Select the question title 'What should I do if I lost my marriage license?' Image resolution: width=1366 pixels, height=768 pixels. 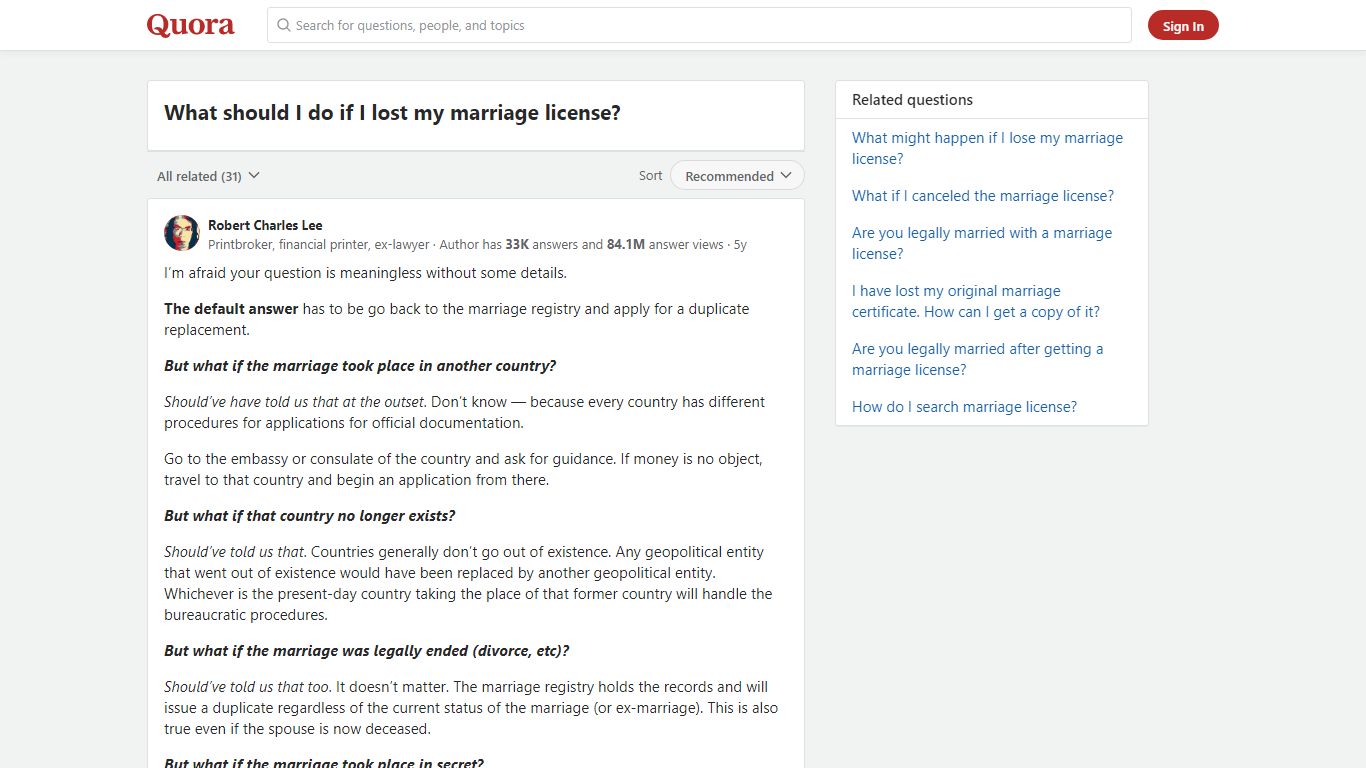pyautogui.click(x=392, y=113)
